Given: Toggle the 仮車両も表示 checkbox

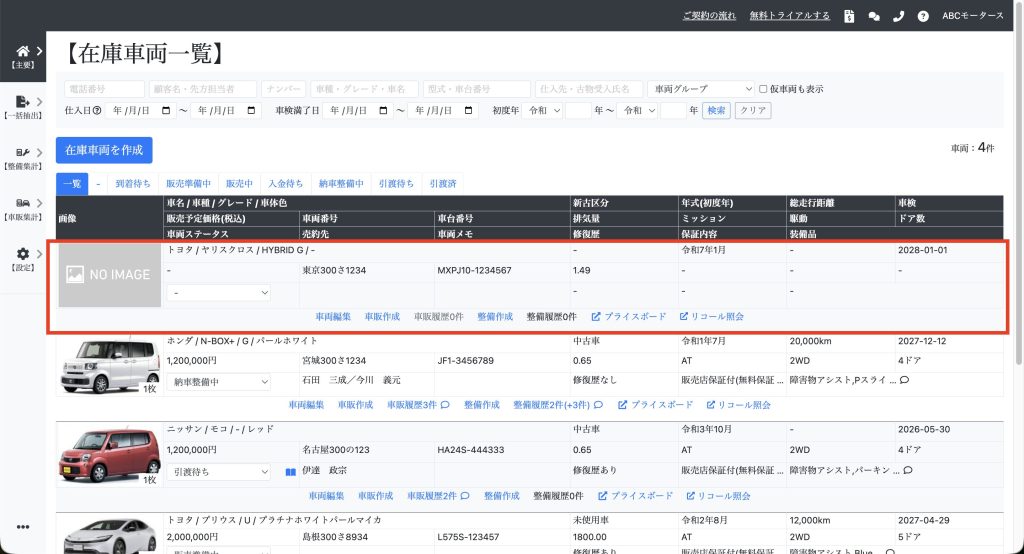Looking at the screenshot, I should (x=763, y=89).
